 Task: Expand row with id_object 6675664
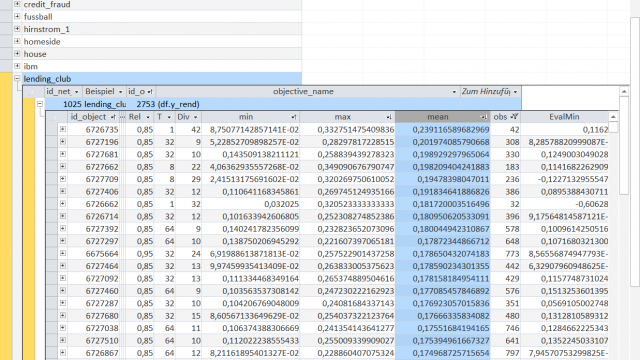[62, 253]
